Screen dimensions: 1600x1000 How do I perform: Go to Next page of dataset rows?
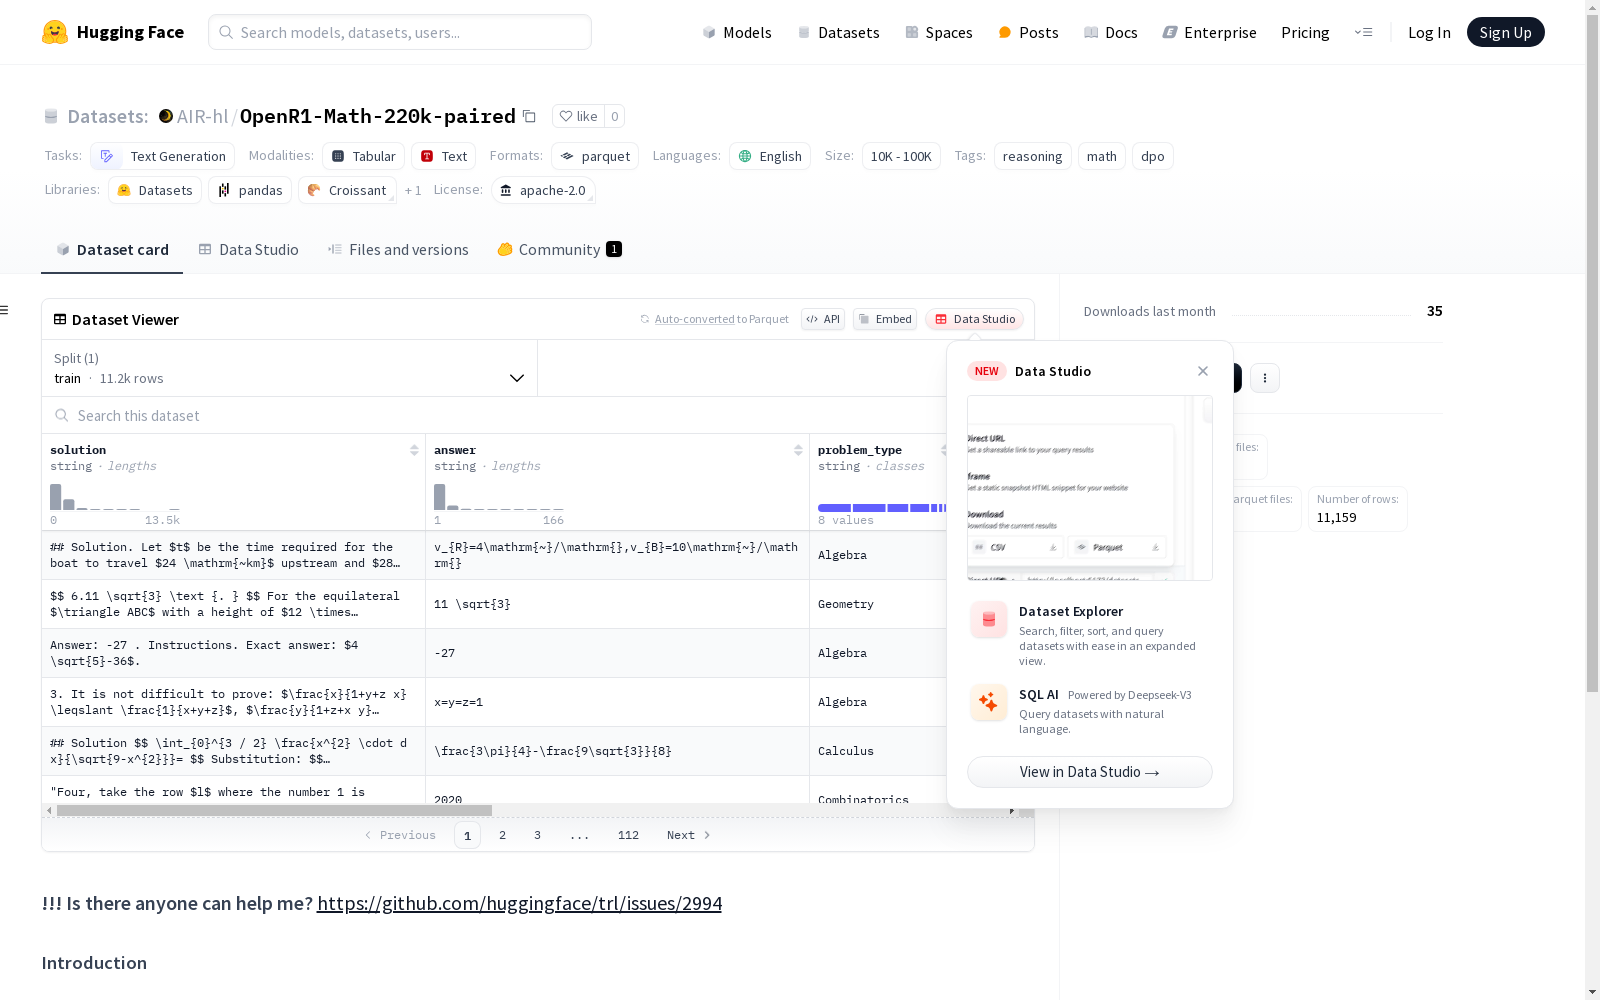click(688, 835)
